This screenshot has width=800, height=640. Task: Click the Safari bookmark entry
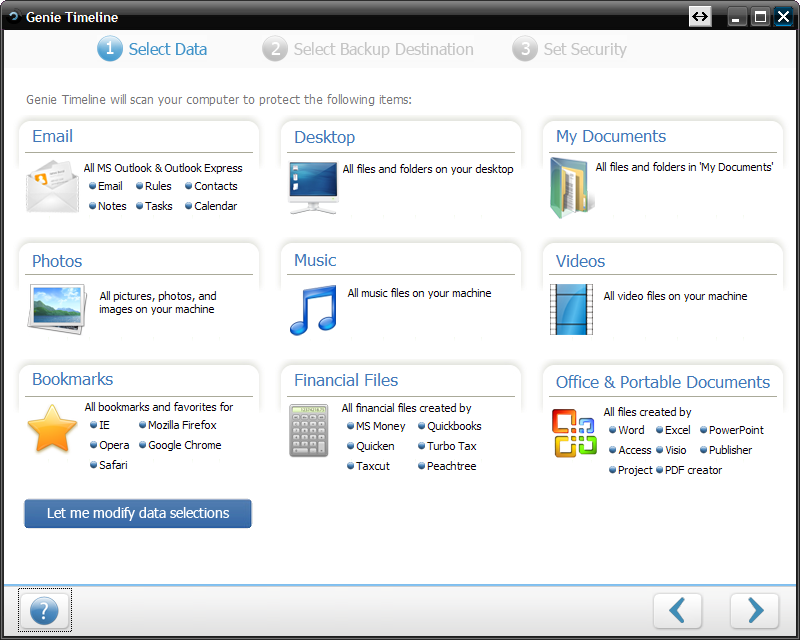[x=109, y=465]
